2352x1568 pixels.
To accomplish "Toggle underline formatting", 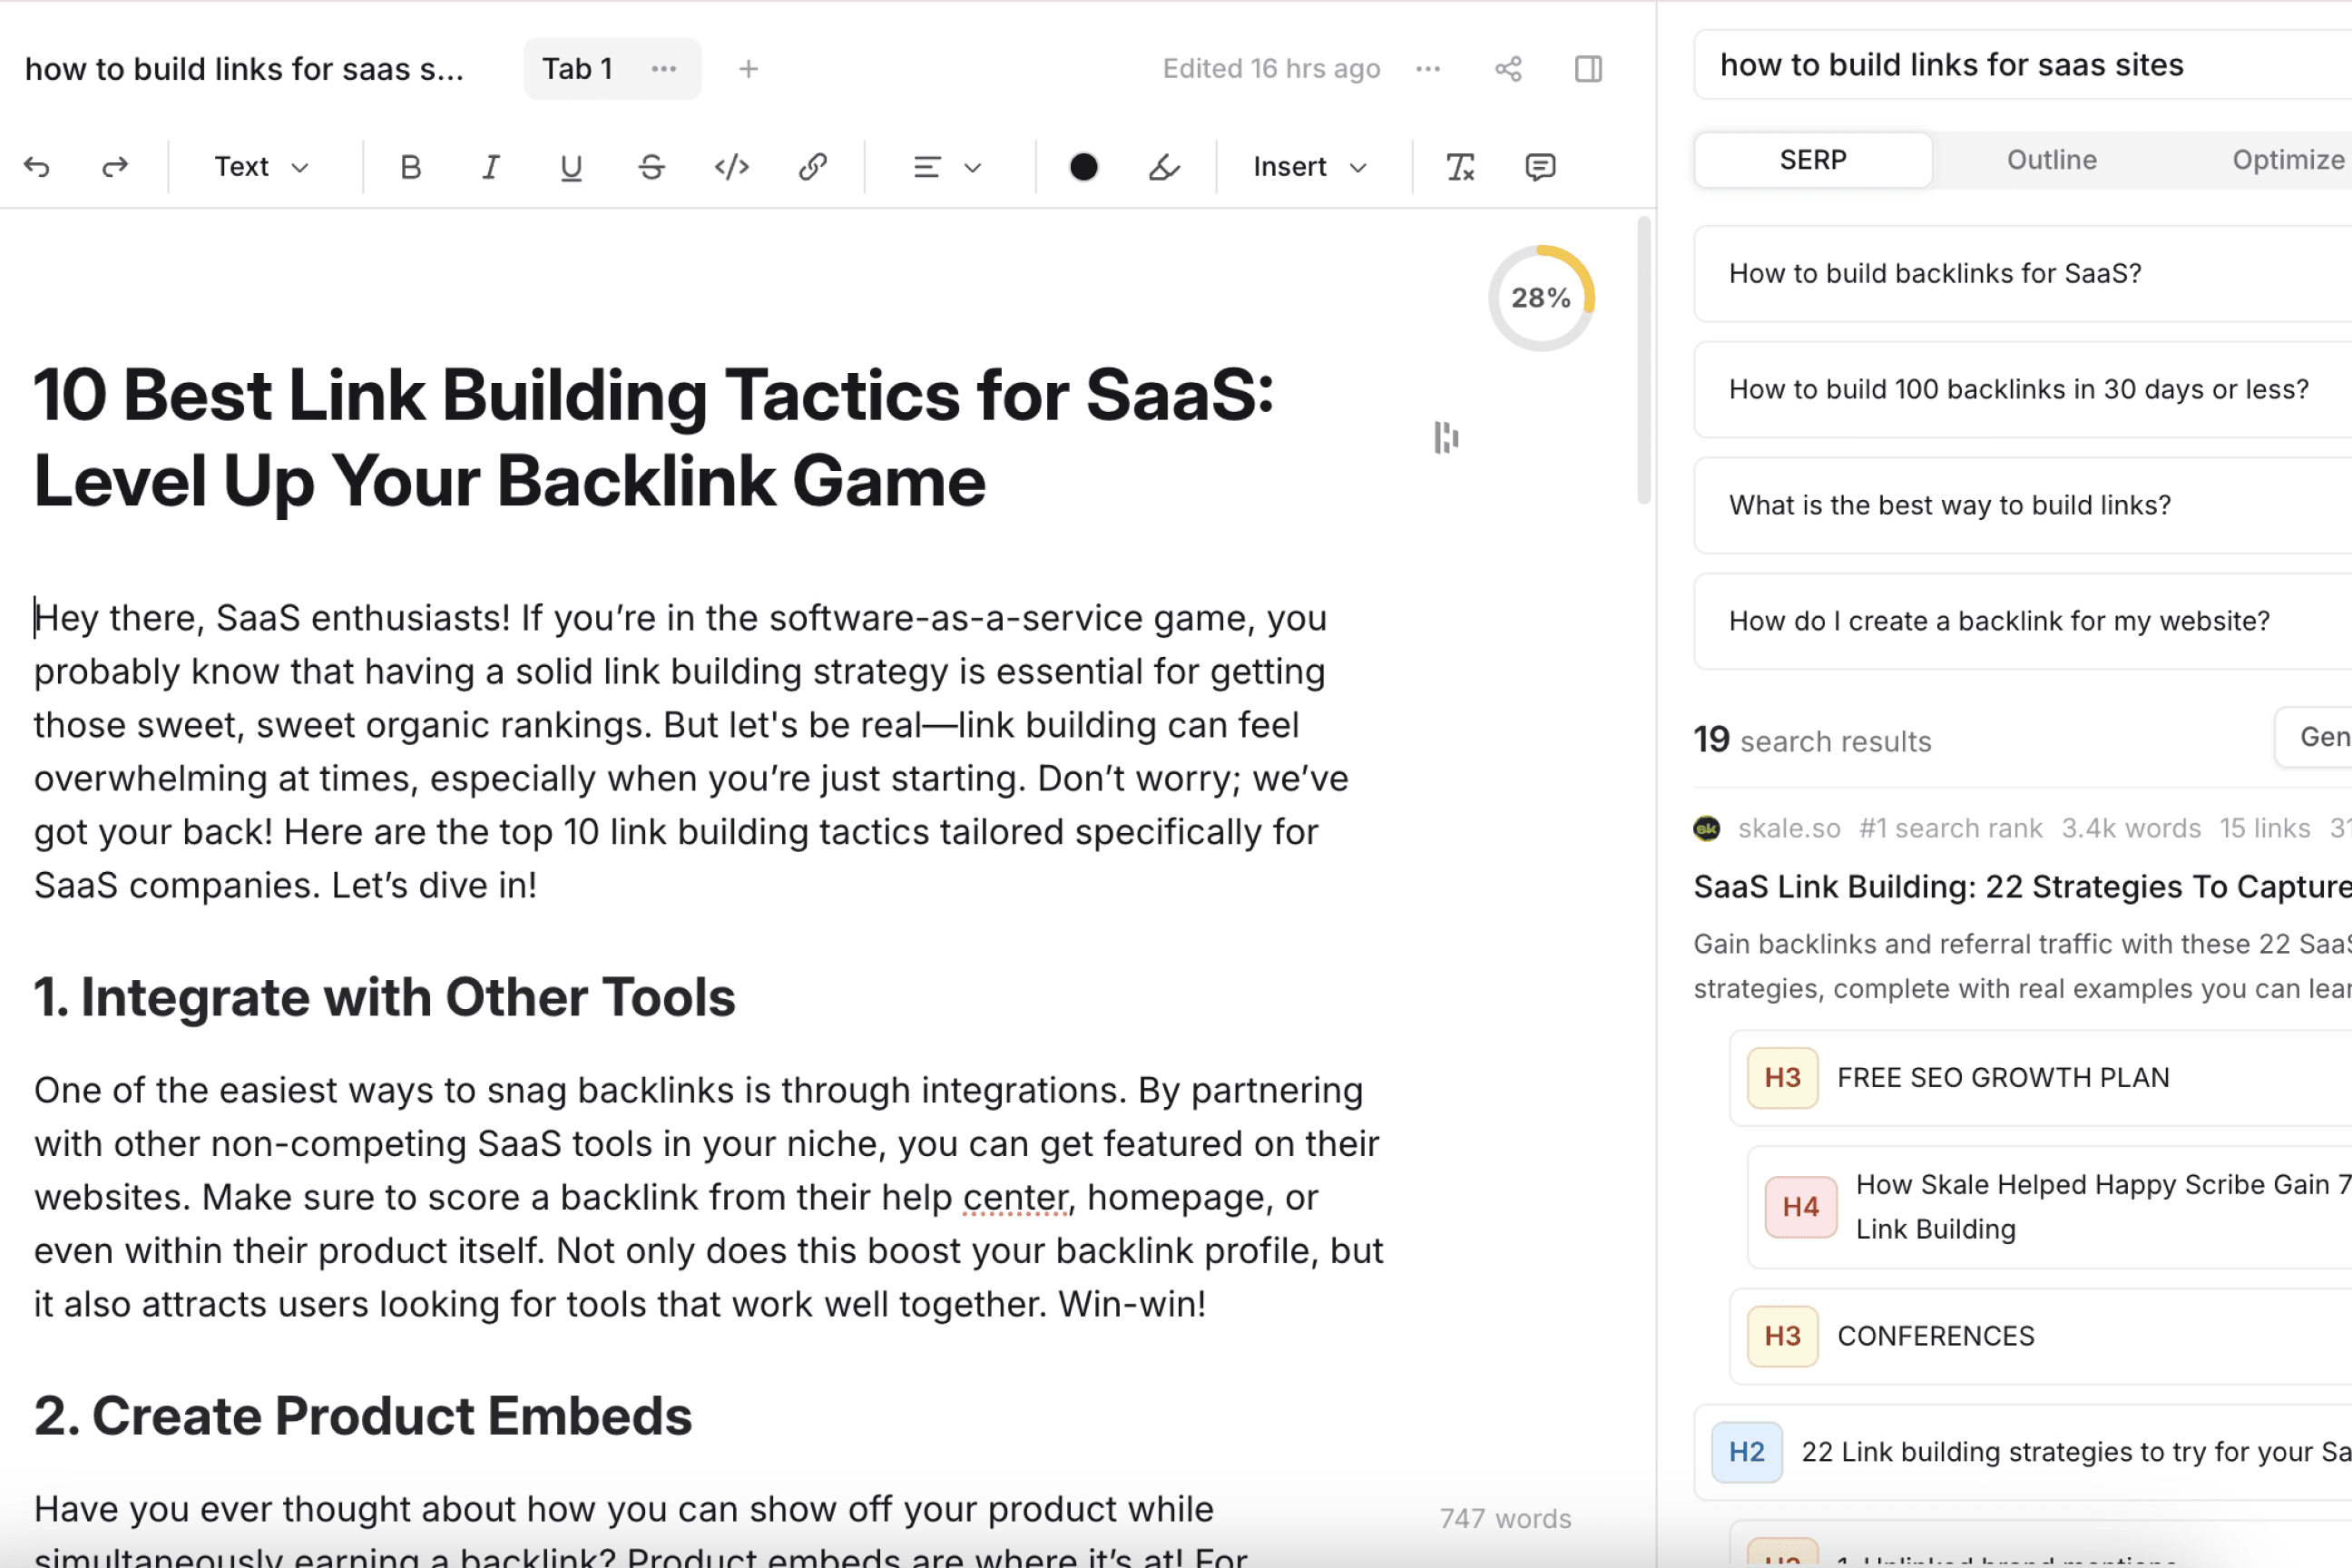I will point(571,167).
